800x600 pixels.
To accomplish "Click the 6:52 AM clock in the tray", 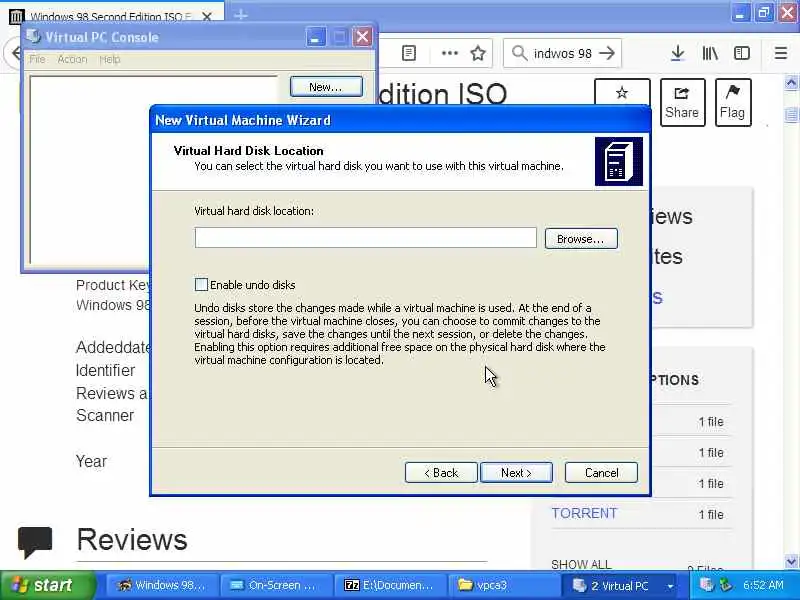I will pos(763,585).
